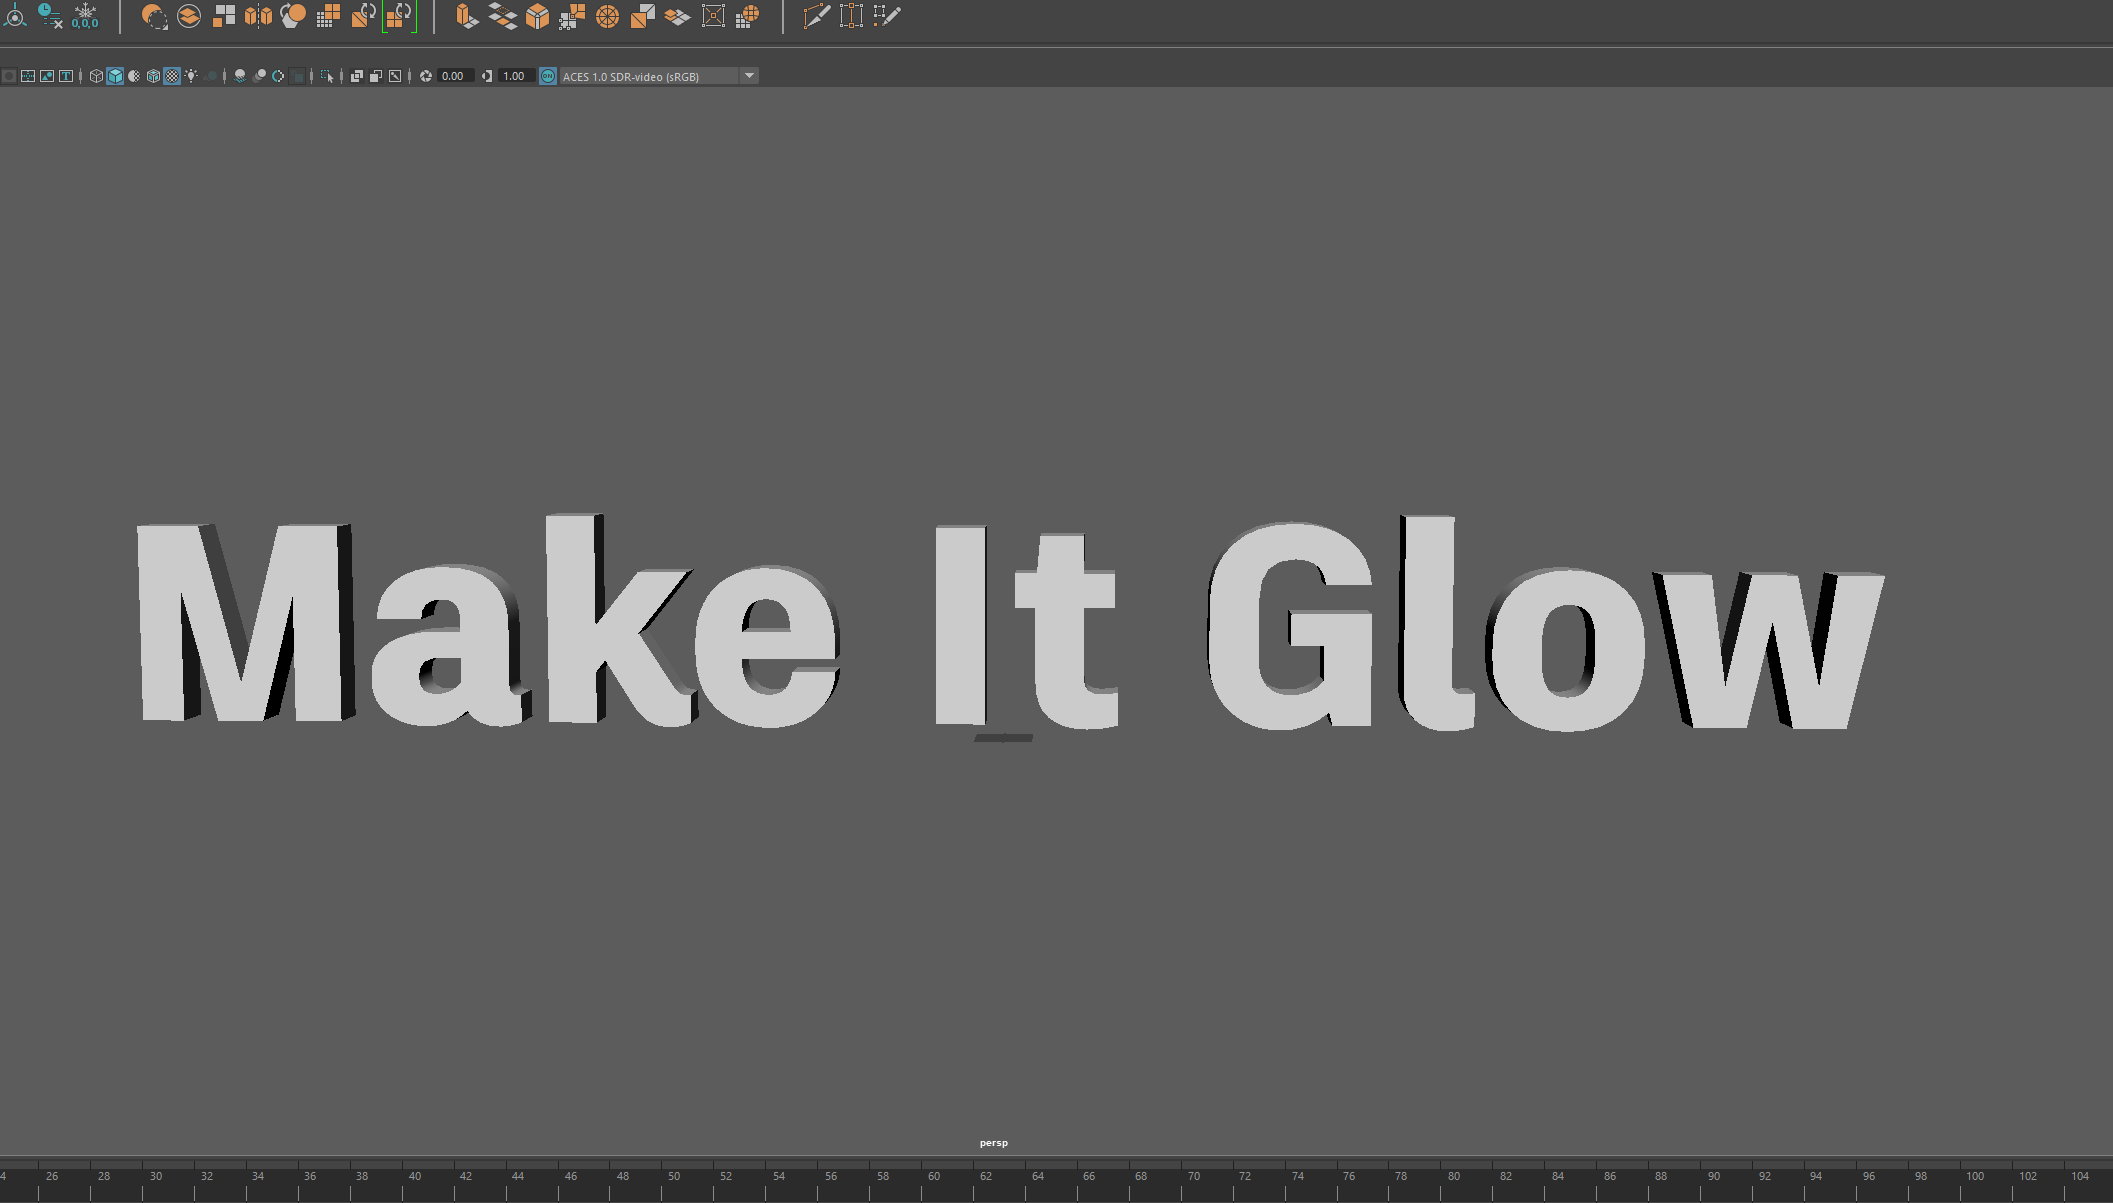Viewport: 2113px width, 1203px height.
Task: Click the Quad Draw pencil shelf icon
Action: tap(886, 16)
